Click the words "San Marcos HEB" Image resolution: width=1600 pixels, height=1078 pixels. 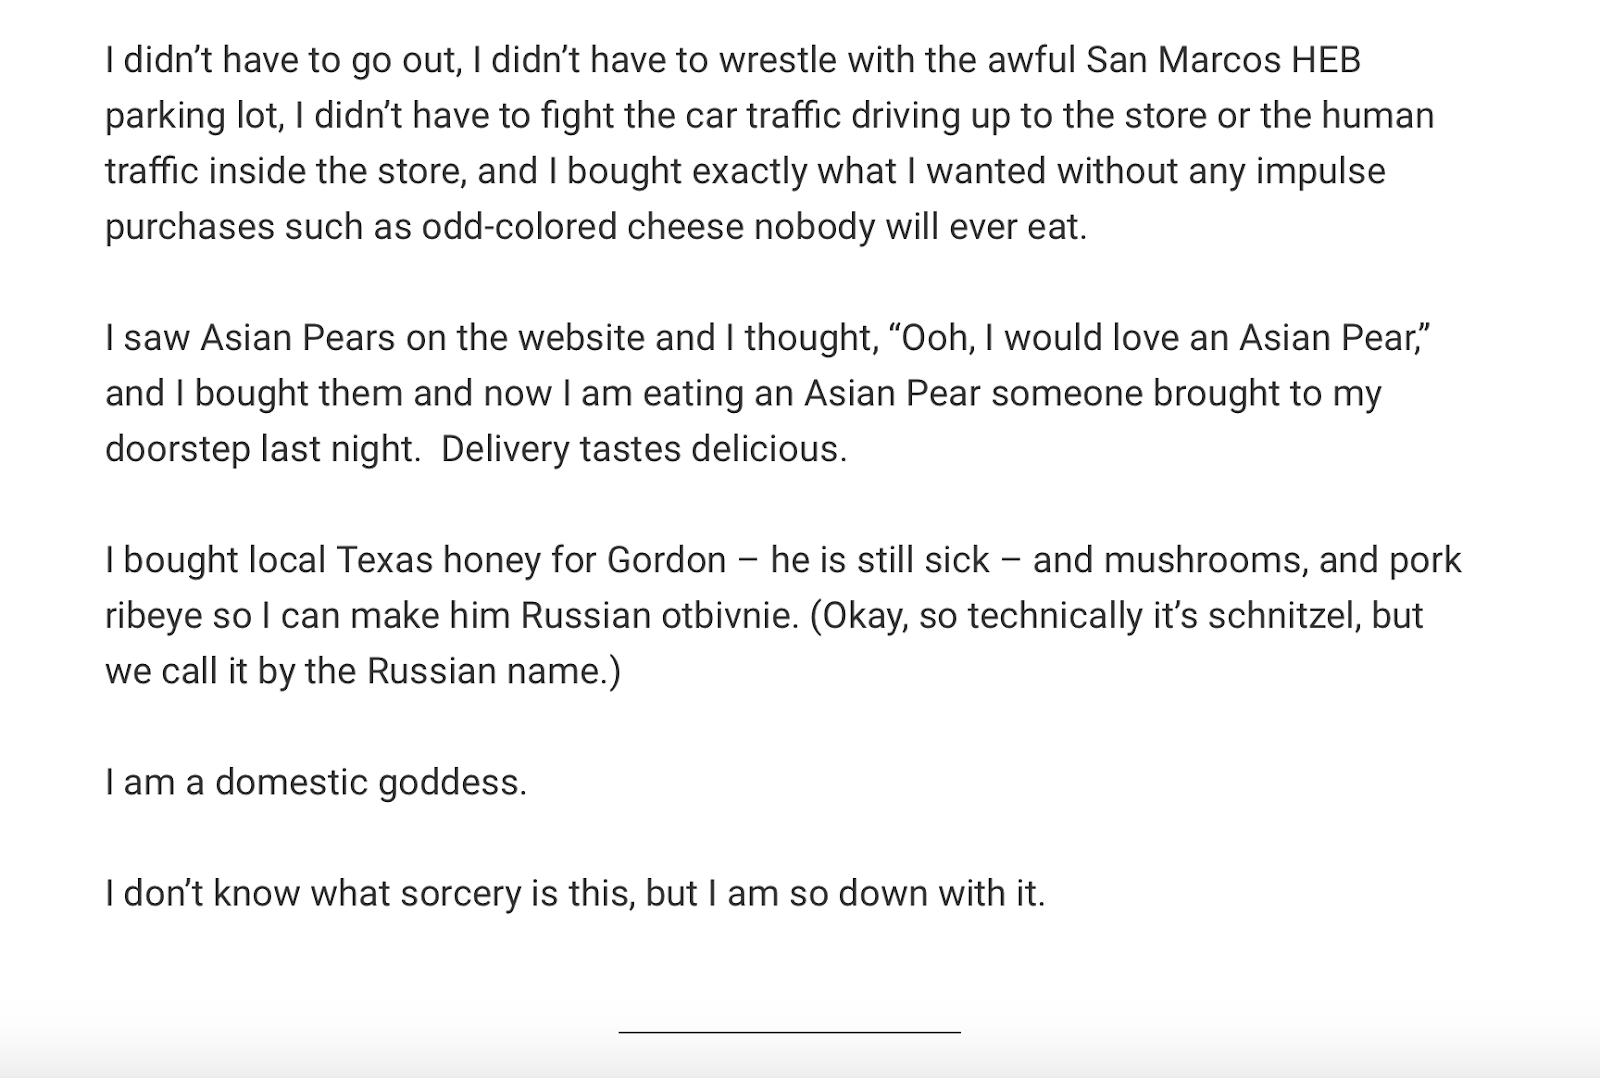(1223, 60)
